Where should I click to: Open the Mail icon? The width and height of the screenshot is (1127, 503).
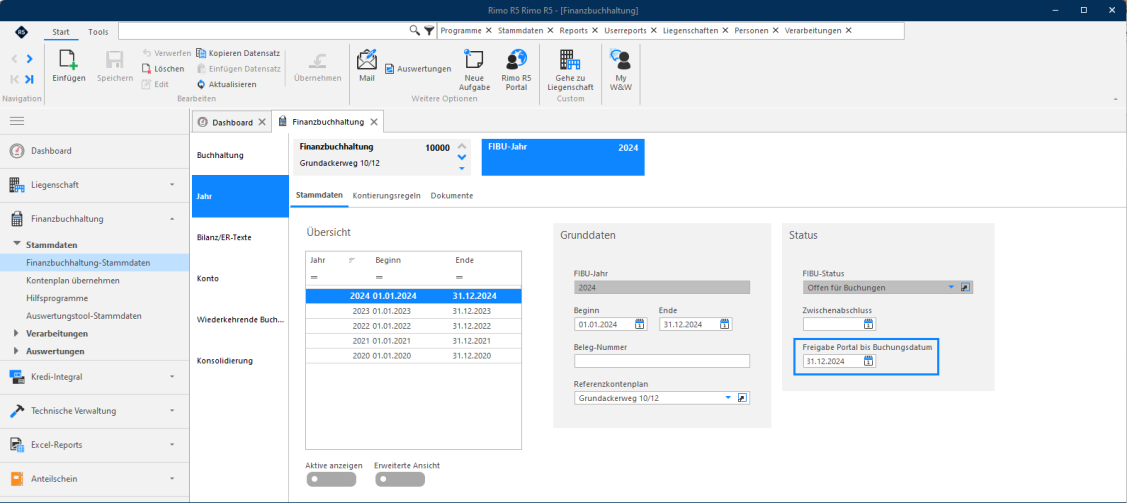point(367,59)
